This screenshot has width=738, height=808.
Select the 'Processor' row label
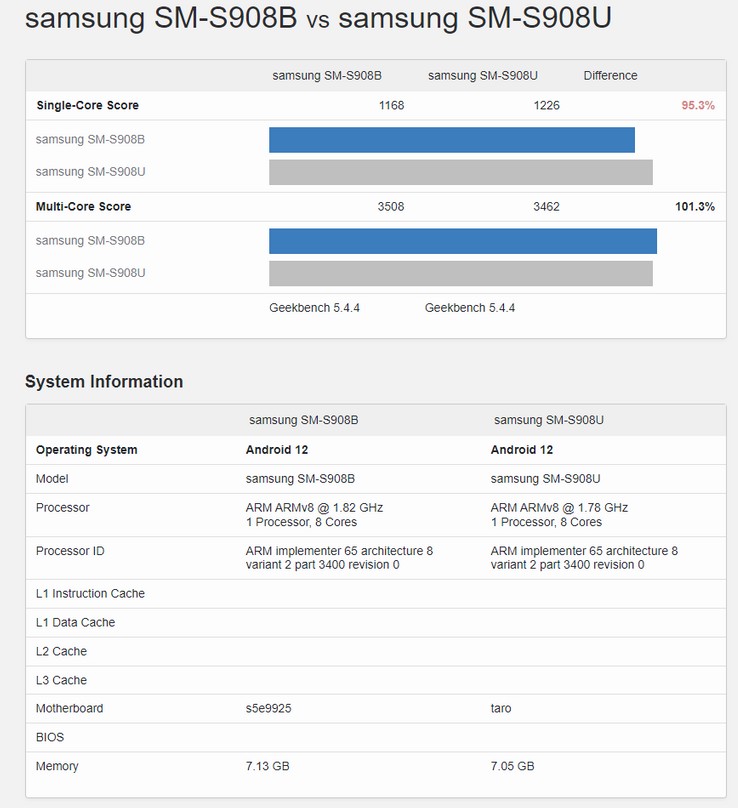coord(62,508)
